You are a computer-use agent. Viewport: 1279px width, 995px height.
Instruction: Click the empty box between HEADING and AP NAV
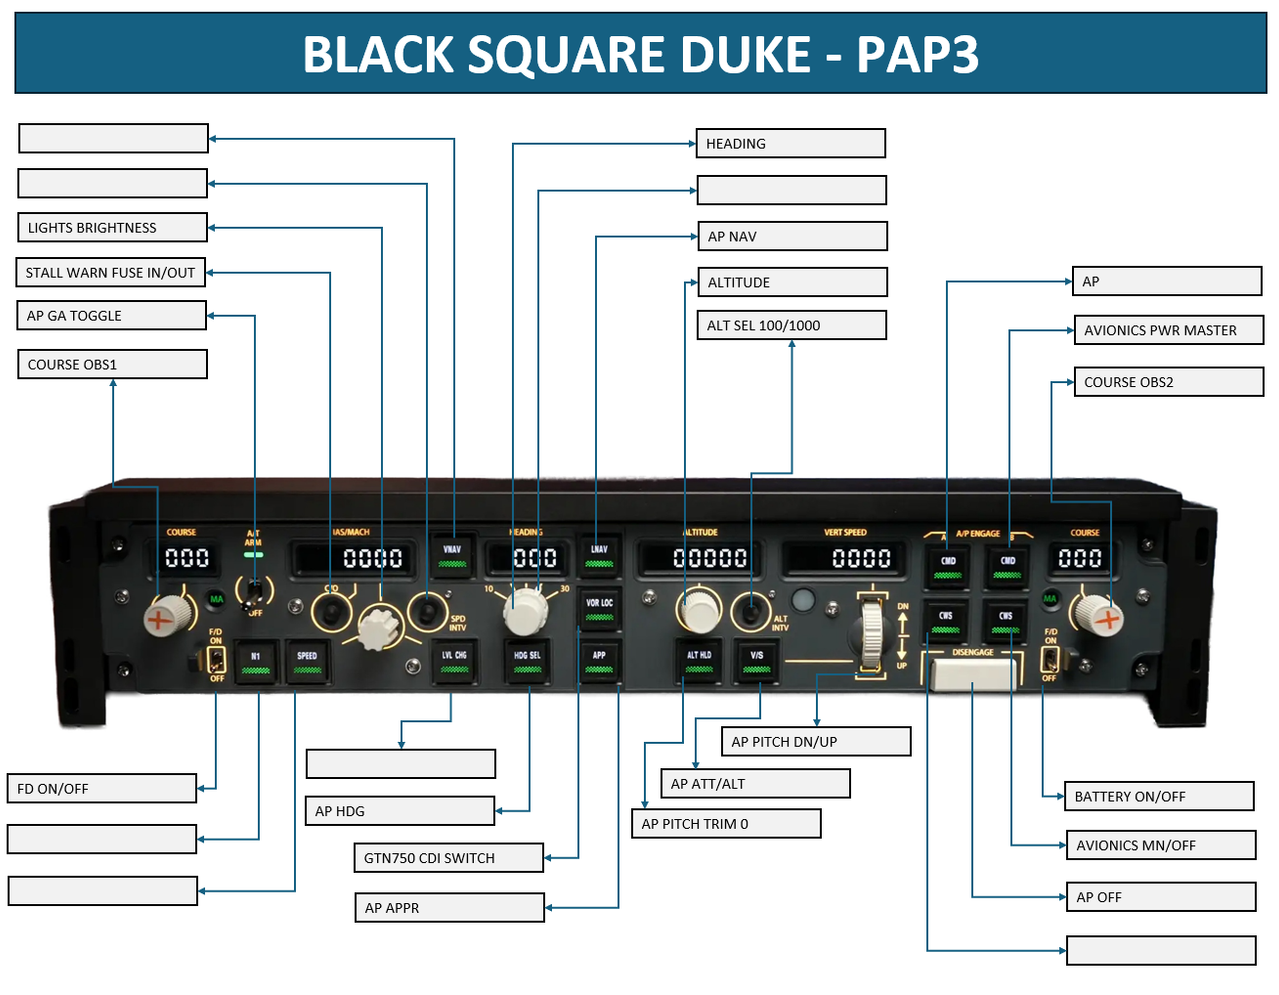point(792,190)
